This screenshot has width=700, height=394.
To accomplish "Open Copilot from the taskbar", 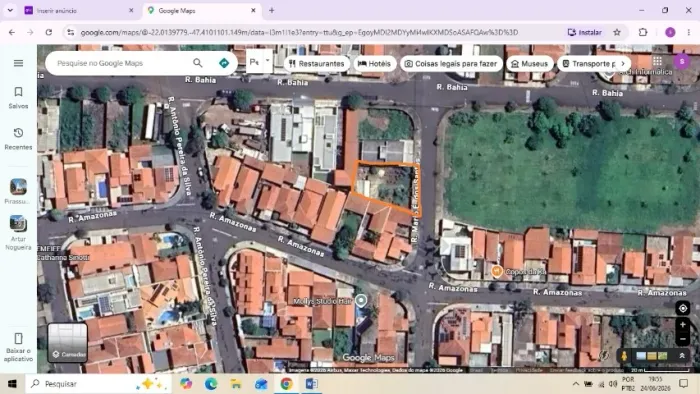I will coord(186,384).
